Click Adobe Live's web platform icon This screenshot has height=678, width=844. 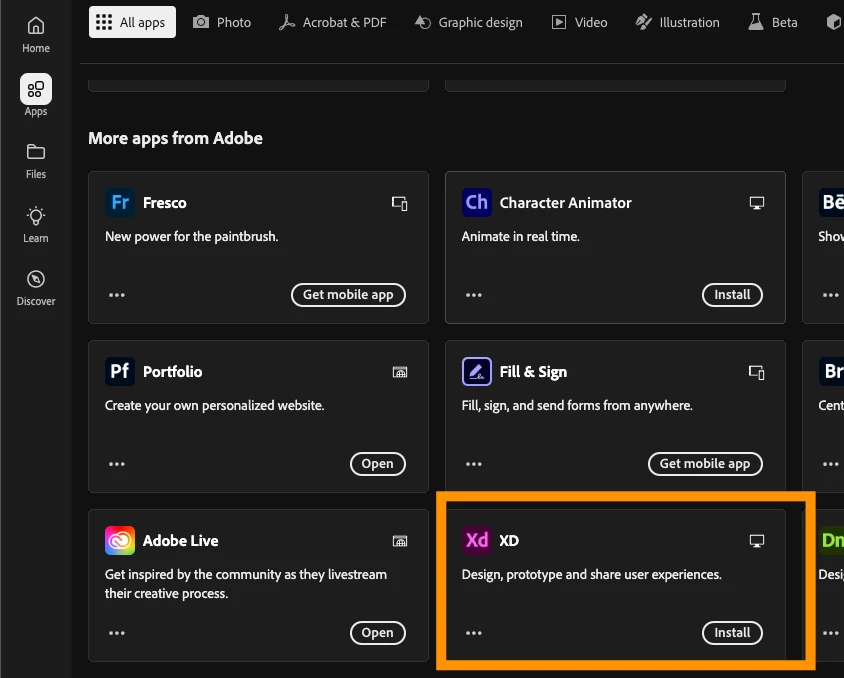click(x=400, y=541)
